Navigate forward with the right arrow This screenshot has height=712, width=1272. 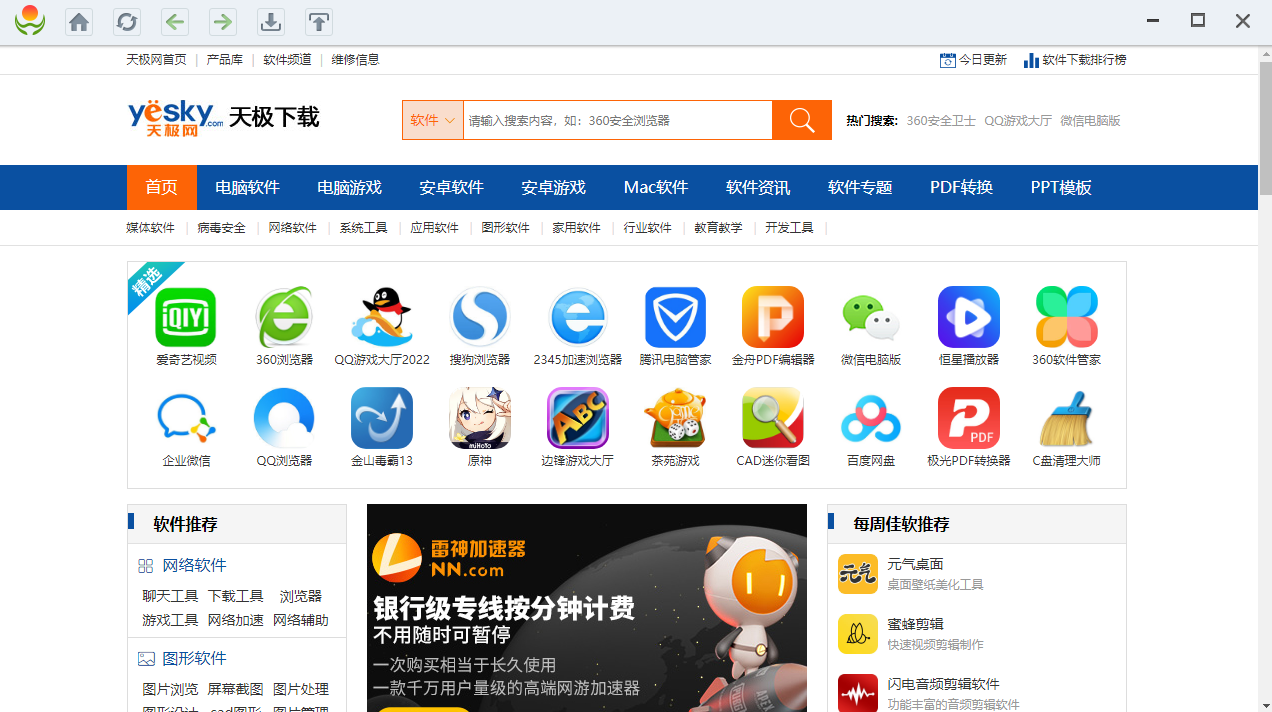click(x=223, y=22)
